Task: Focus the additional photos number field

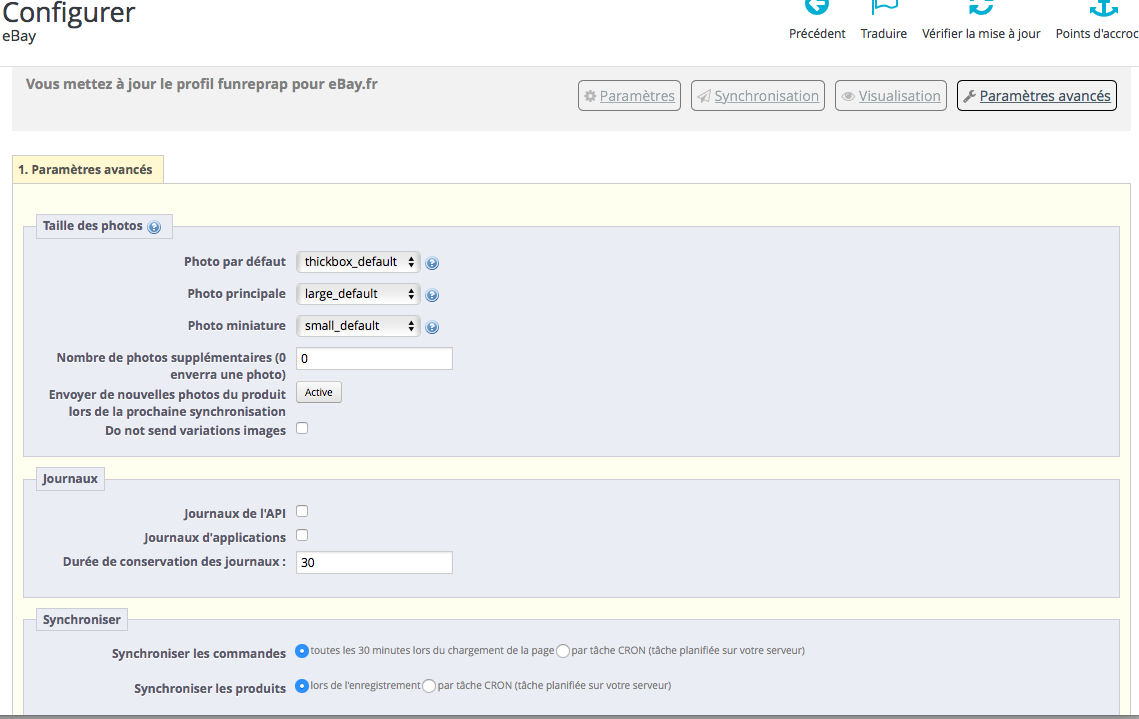Action: [374, 359]
